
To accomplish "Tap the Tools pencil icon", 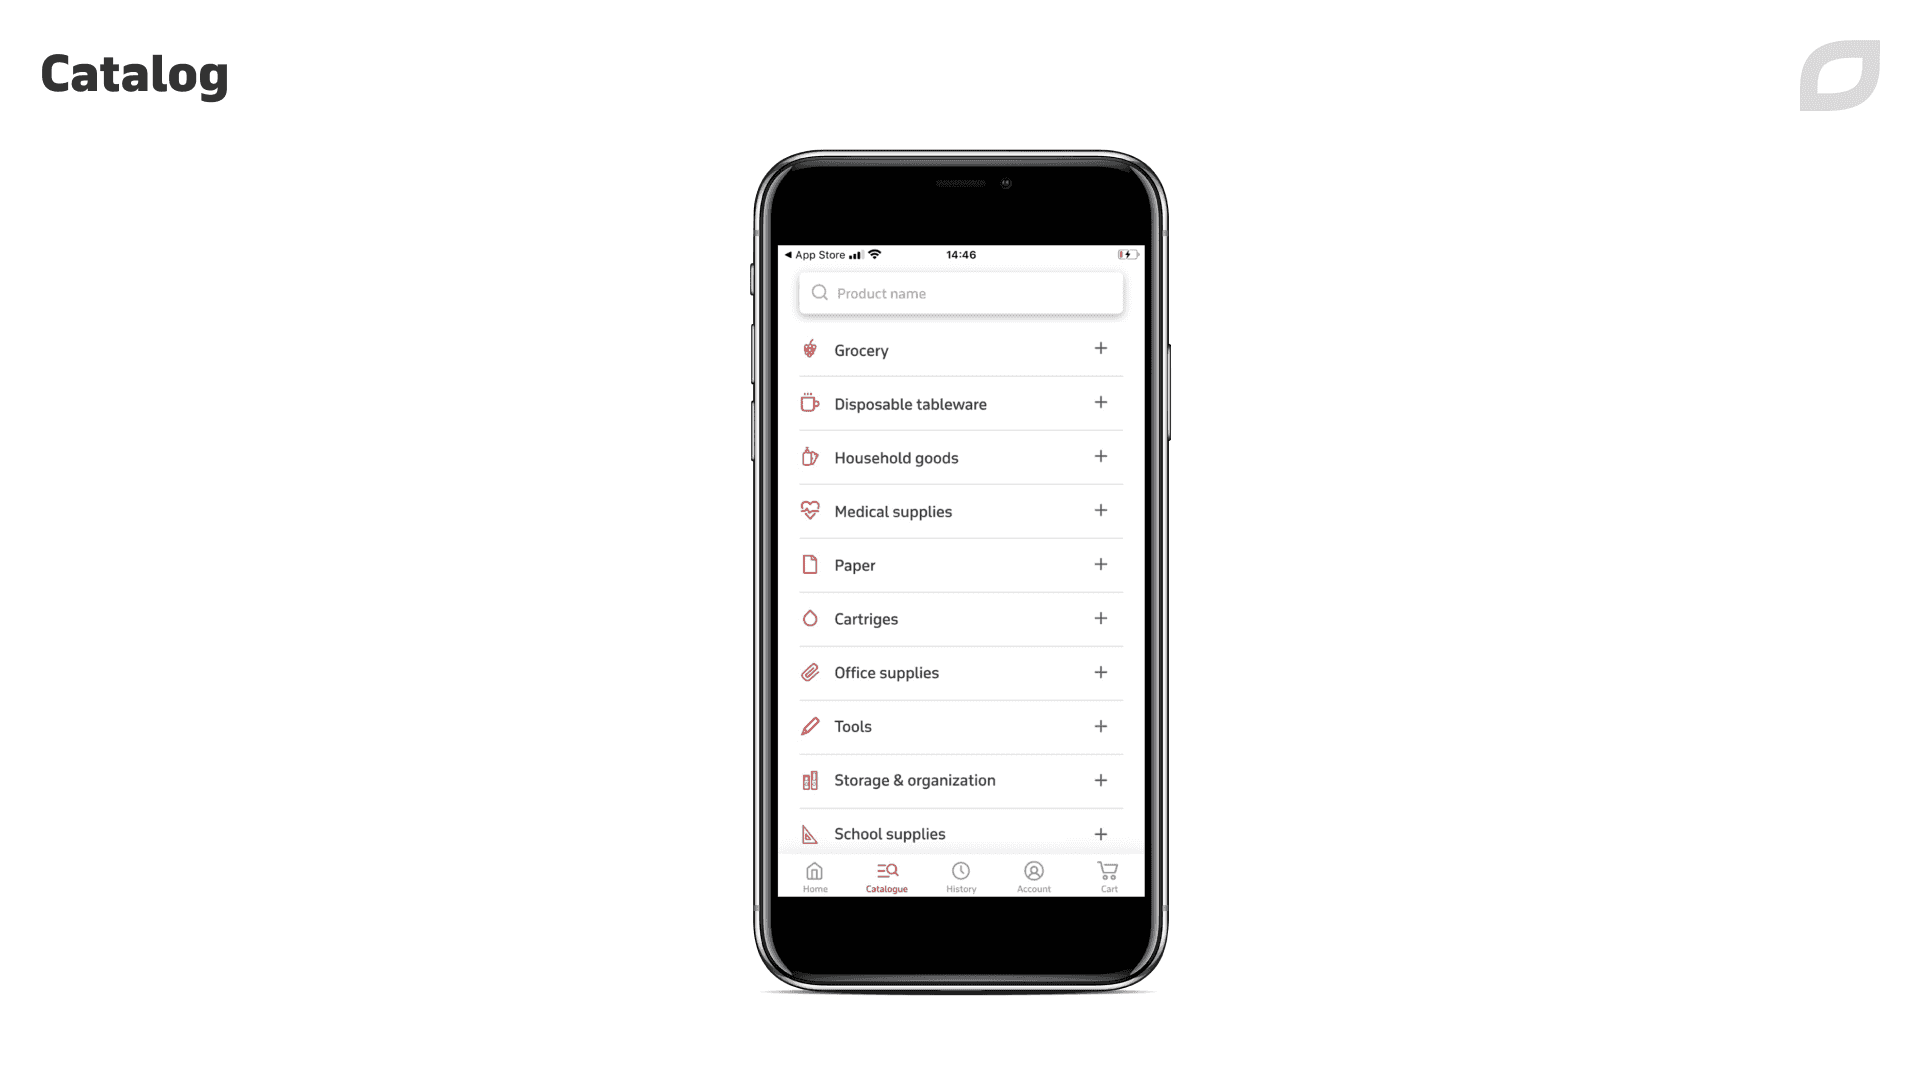I will click(810, 725).
